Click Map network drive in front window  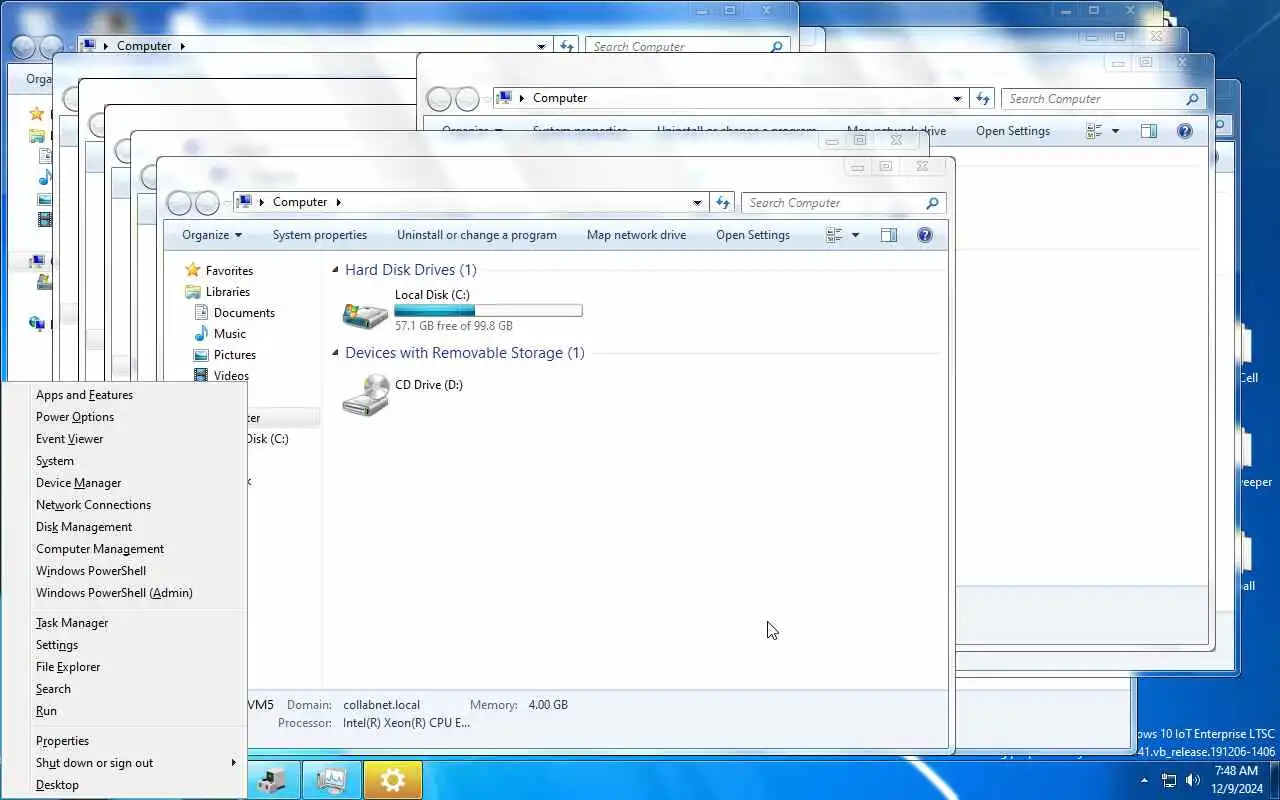pos(636,235)
